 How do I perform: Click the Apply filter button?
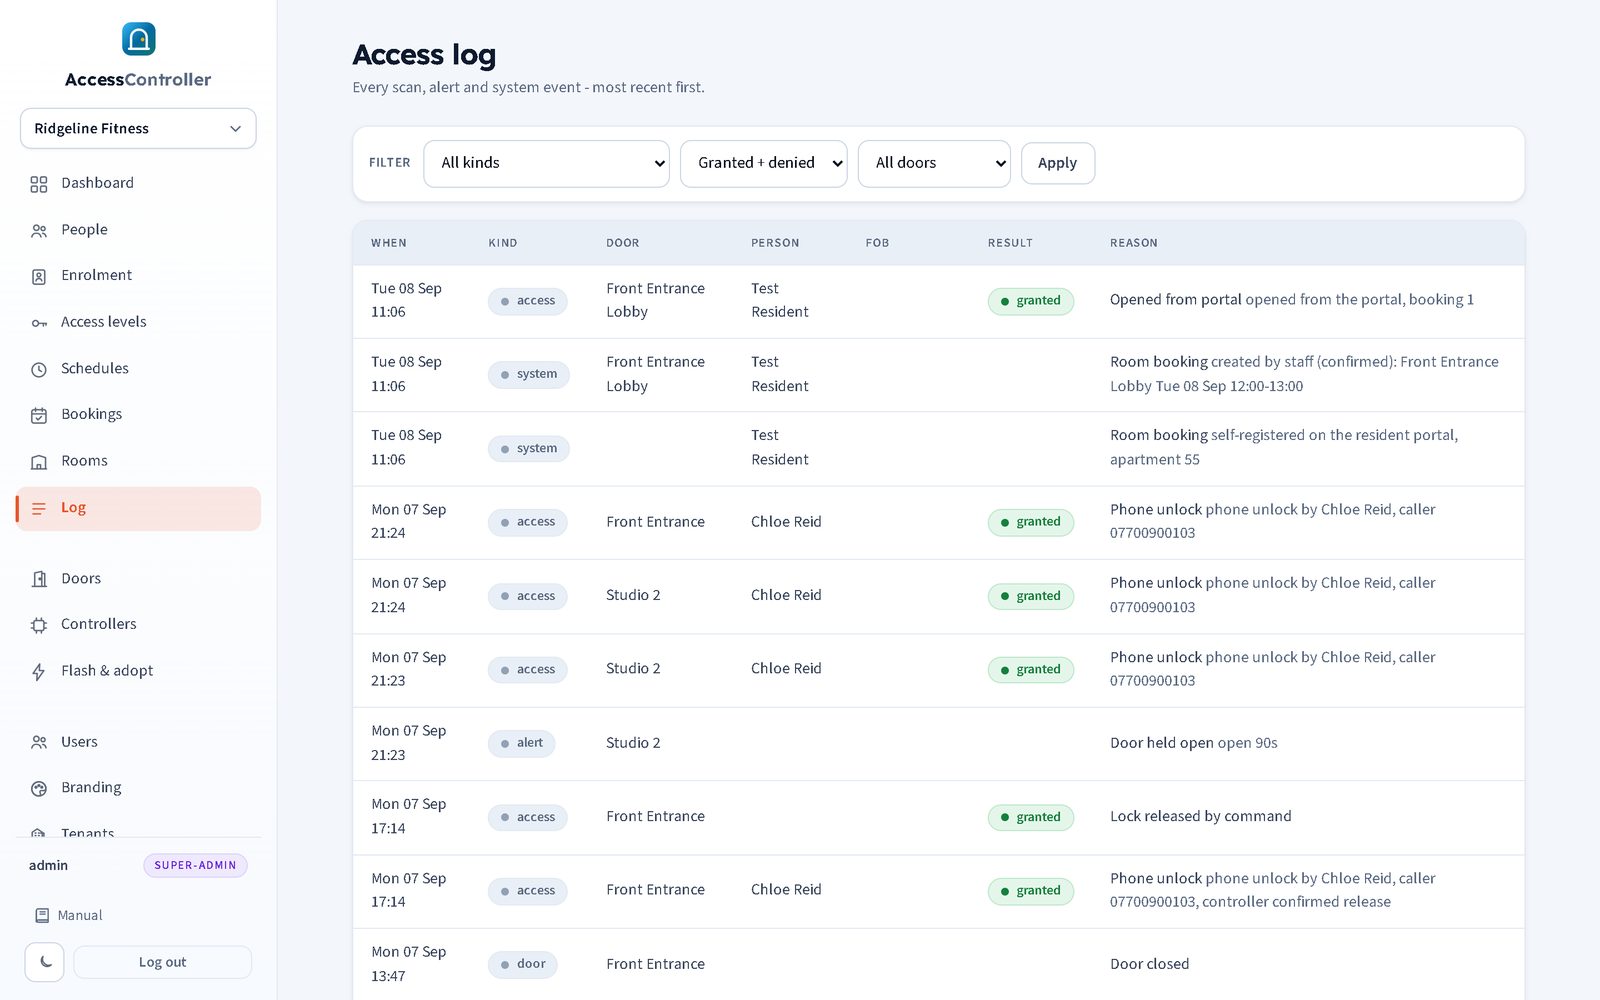(1057, 163)
